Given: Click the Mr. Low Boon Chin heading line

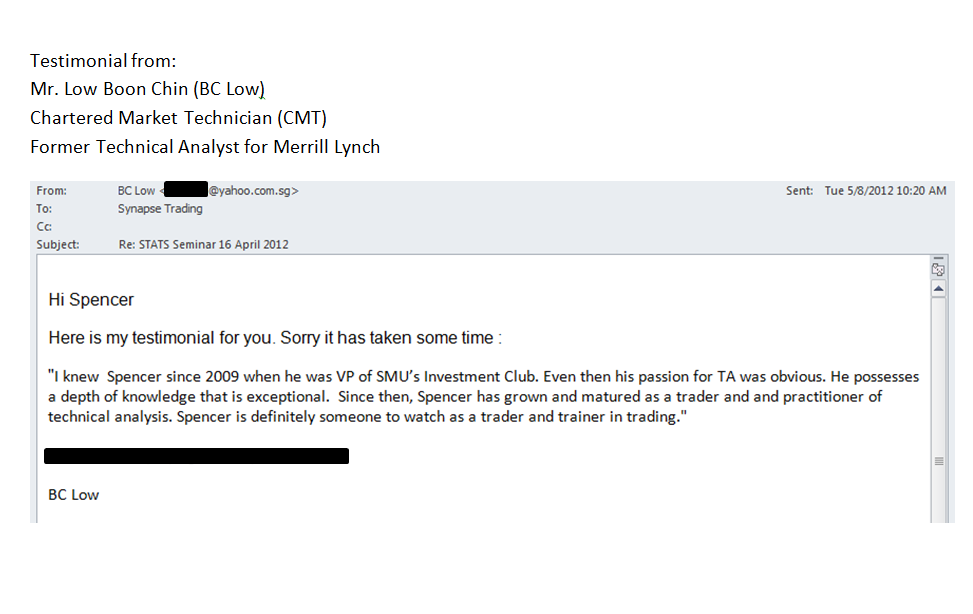Looking at the screenshot, I should coord(147,89).
